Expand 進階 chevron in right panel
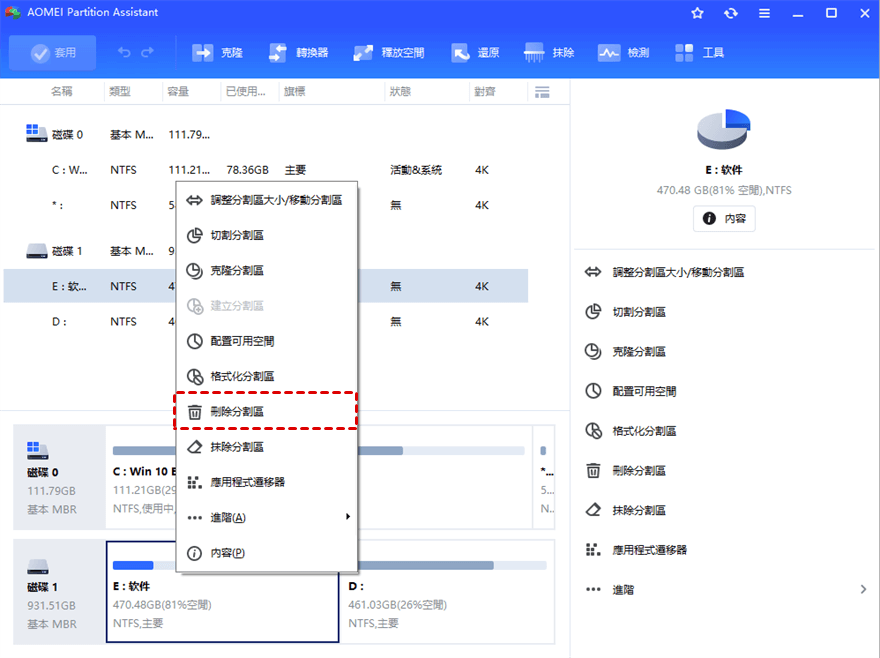 point(863,590)
